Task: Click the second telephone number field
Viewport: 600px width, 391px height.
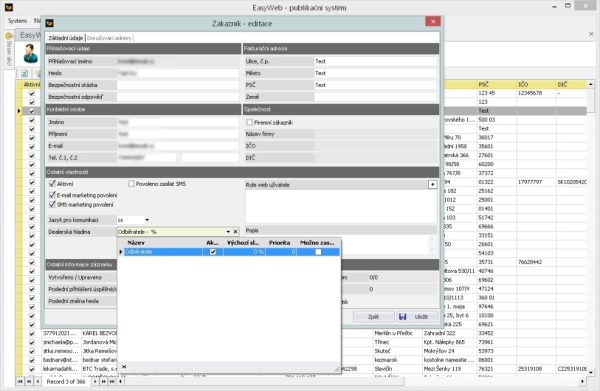Action: [210, 158]
